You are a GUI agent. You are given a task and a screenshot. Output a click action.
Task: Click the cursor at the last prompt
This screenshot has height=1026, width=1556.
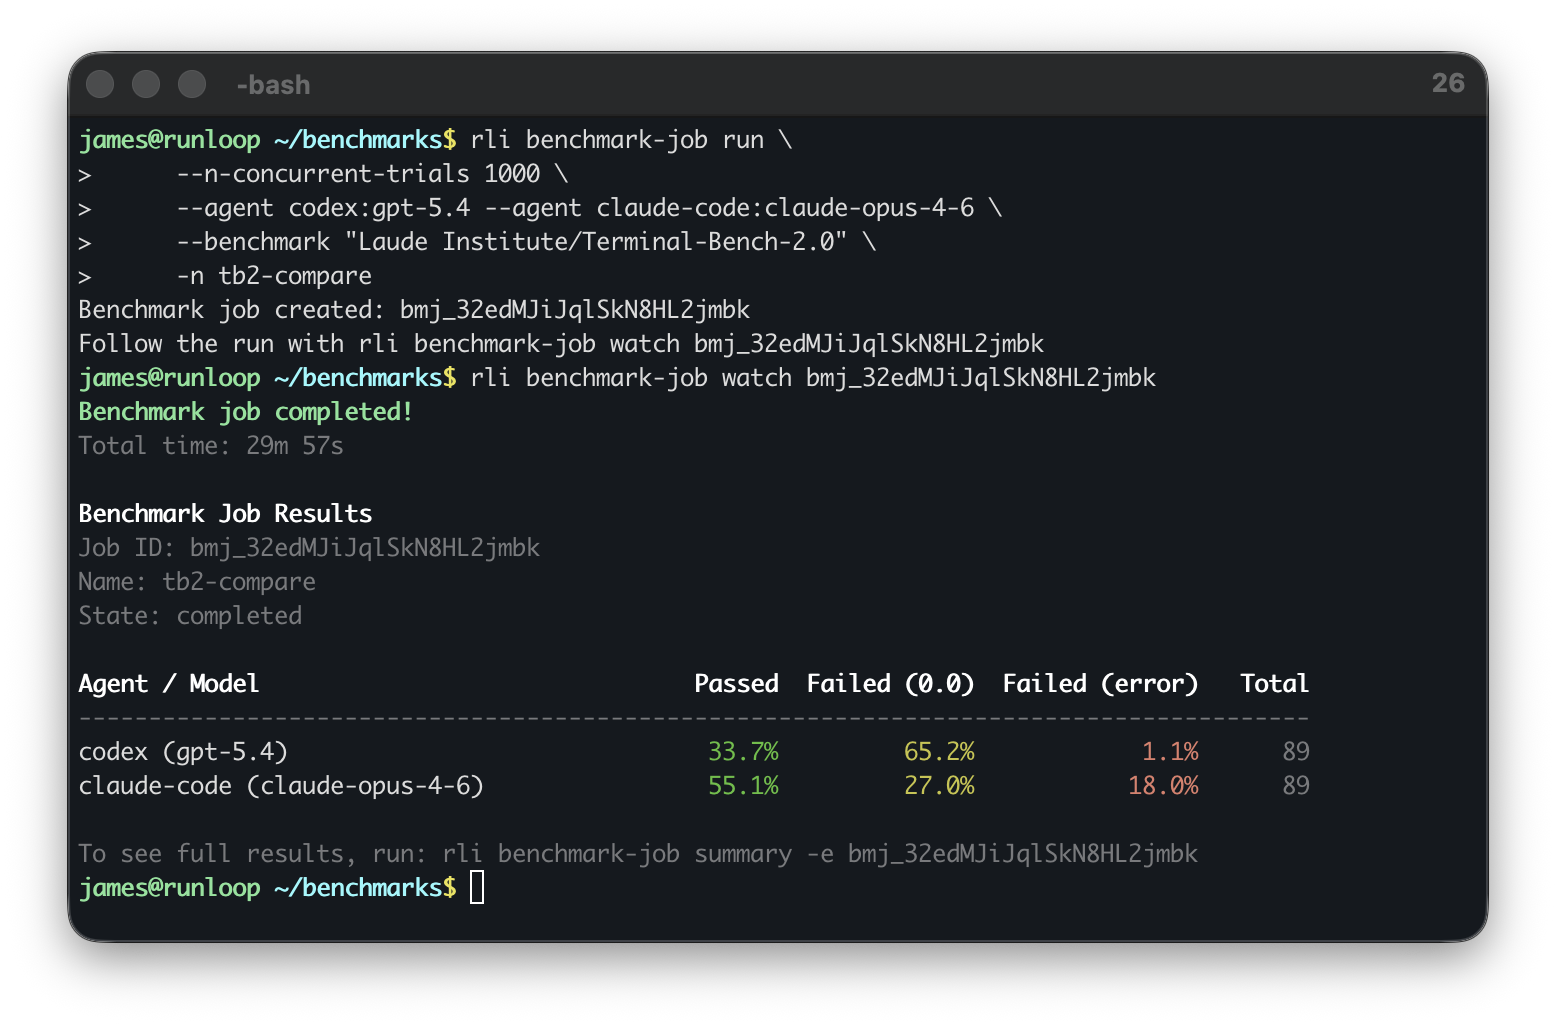point(477,887)
